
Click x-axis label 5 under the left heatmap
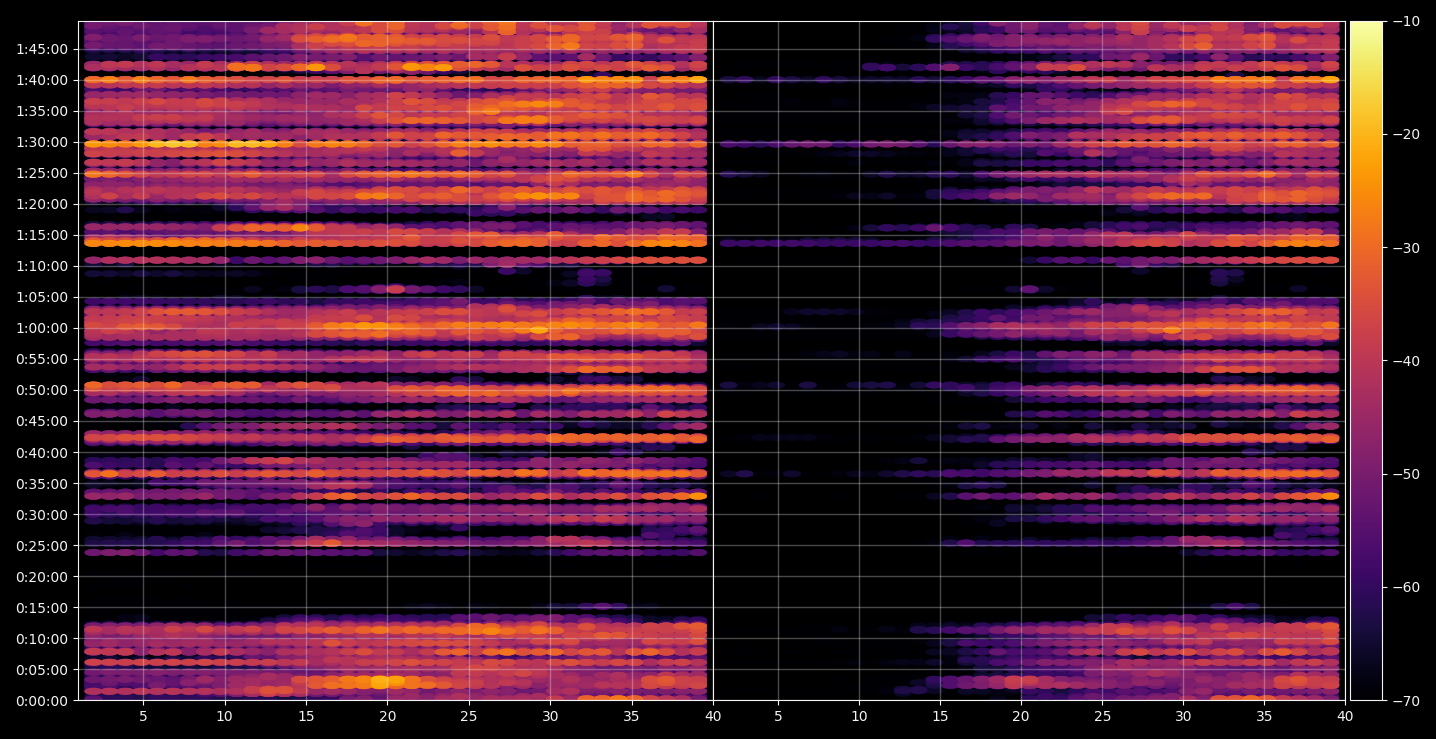click(x=143, y=717)
